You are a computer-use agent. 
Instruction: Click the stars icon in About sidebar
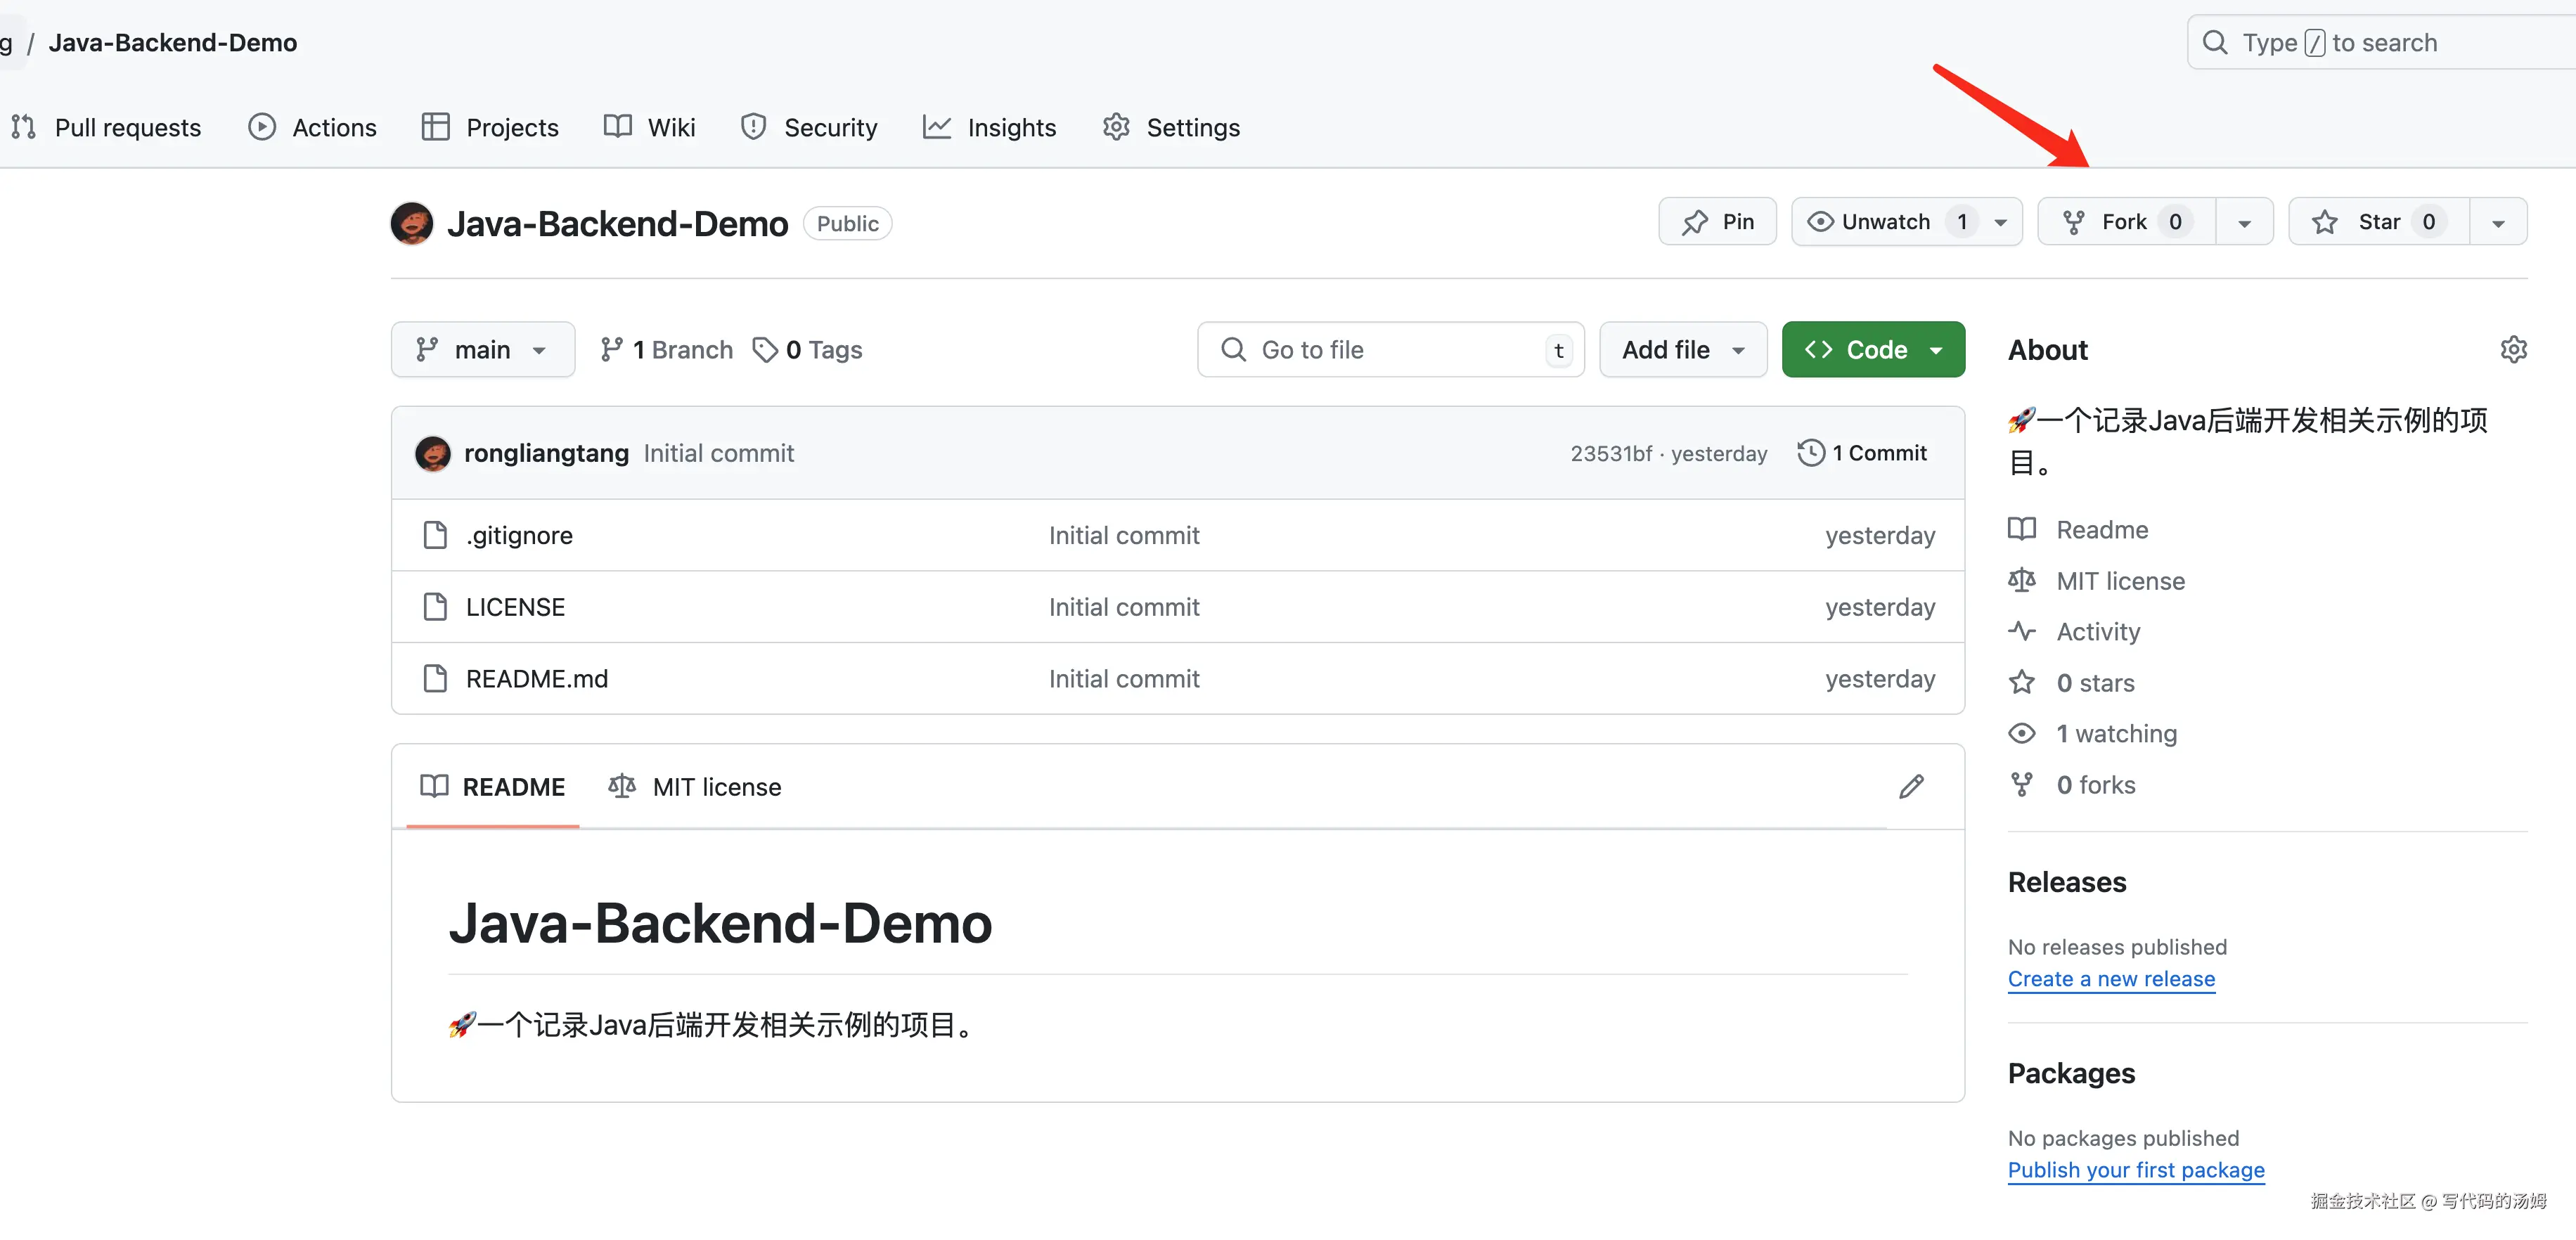coord(2022,682)
